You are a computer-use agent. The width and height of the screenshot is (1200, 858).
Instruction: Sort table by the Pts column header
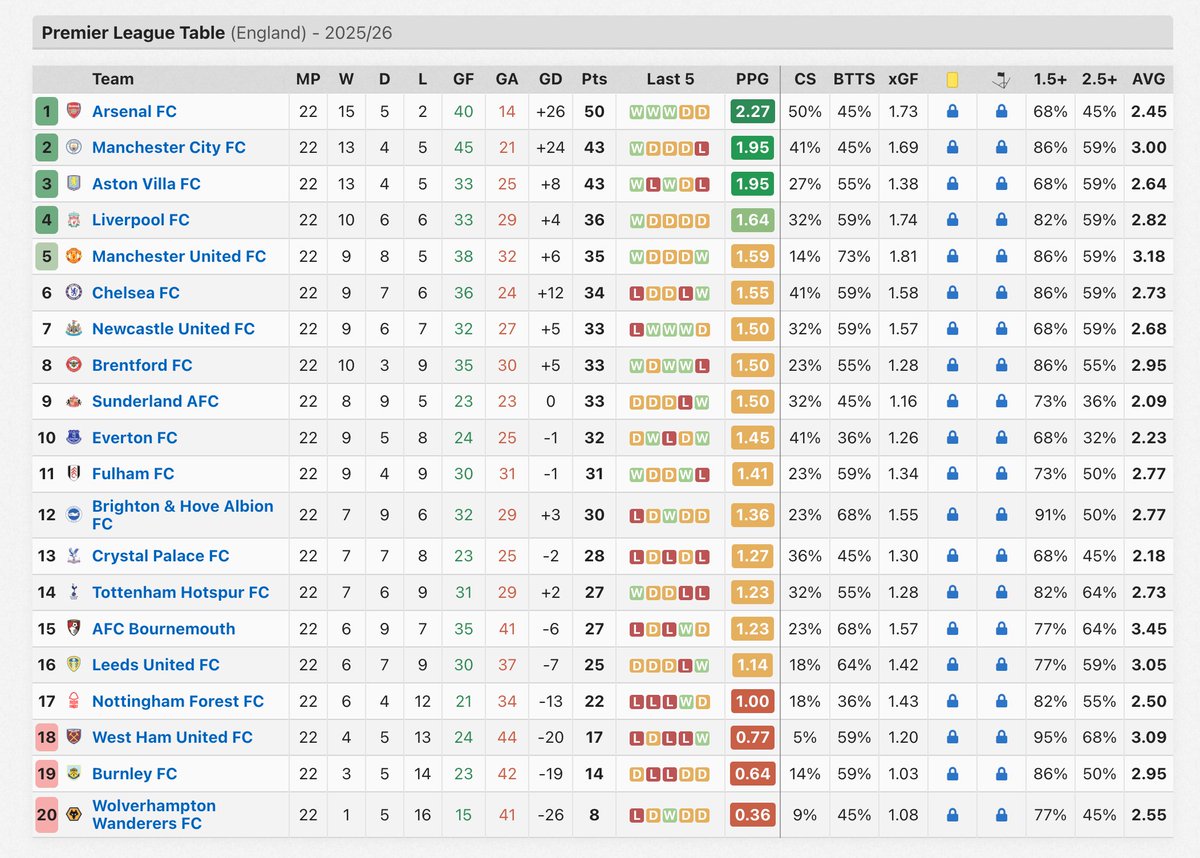point(594,79)
